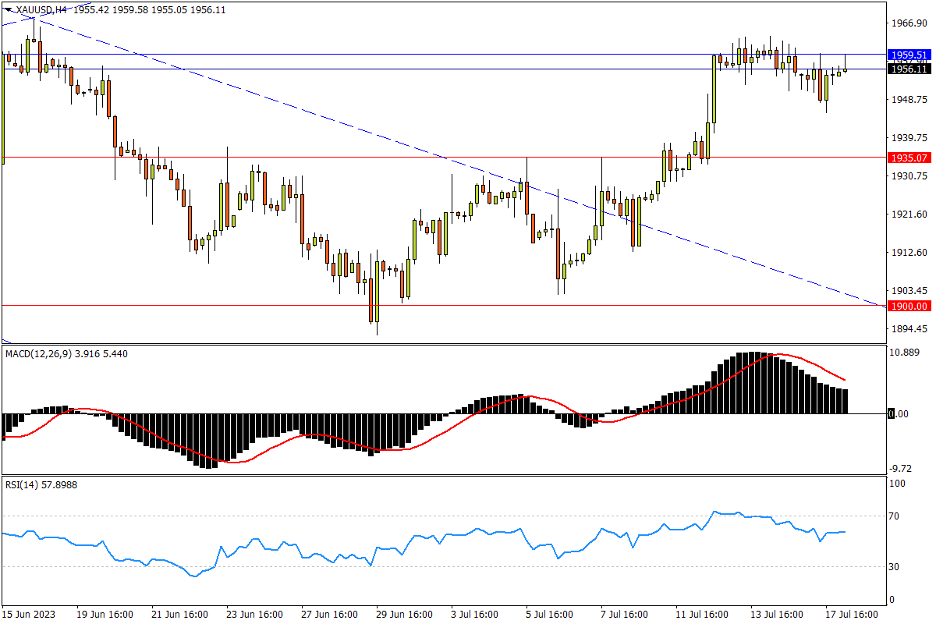
Task: Click 1966.90 on the price scale
Action: pos(906,22)
